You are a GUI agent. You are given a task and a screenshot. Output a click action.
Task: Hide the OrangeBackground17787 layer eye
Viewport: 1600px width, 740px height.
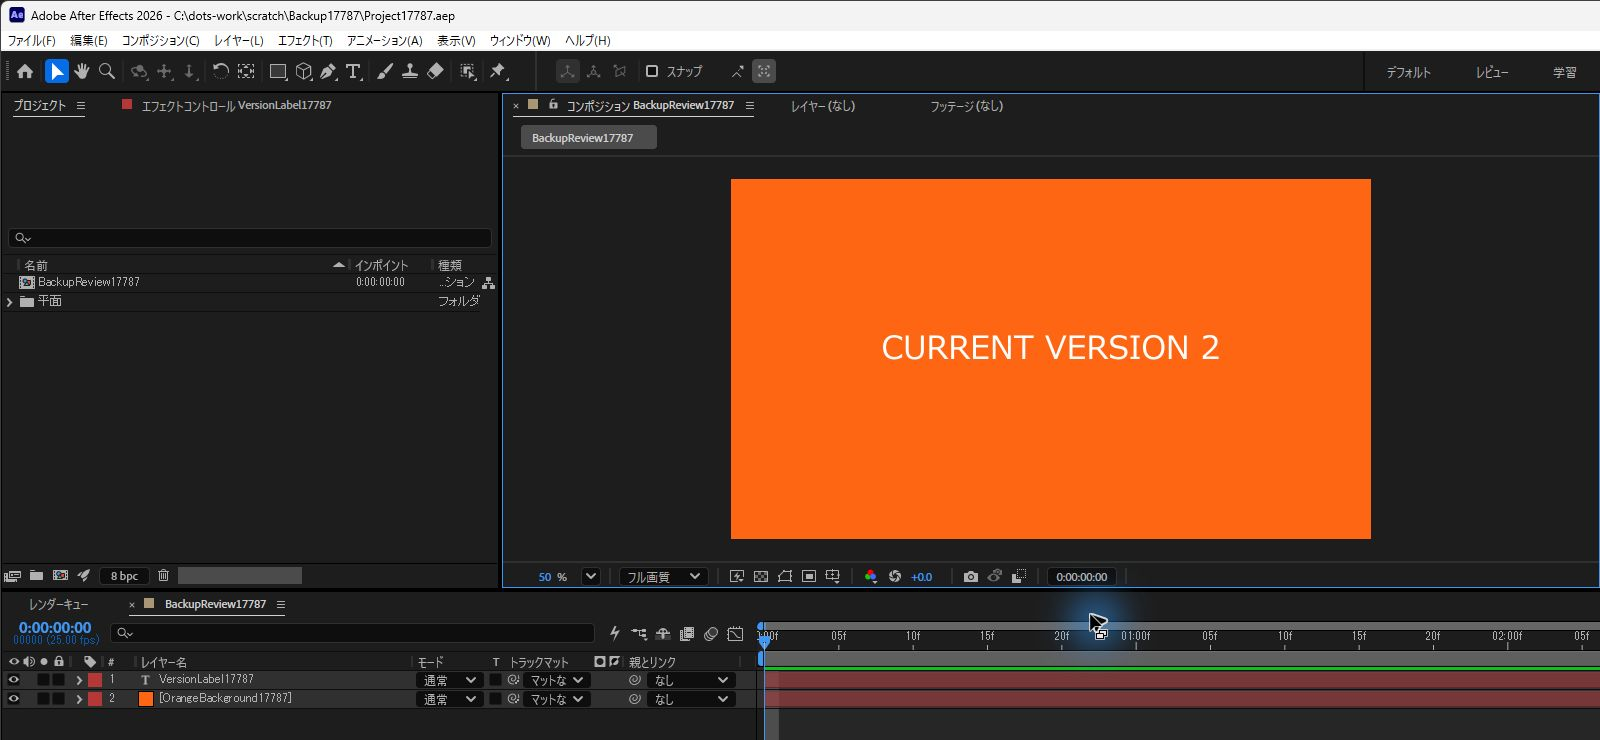point(14,699)
